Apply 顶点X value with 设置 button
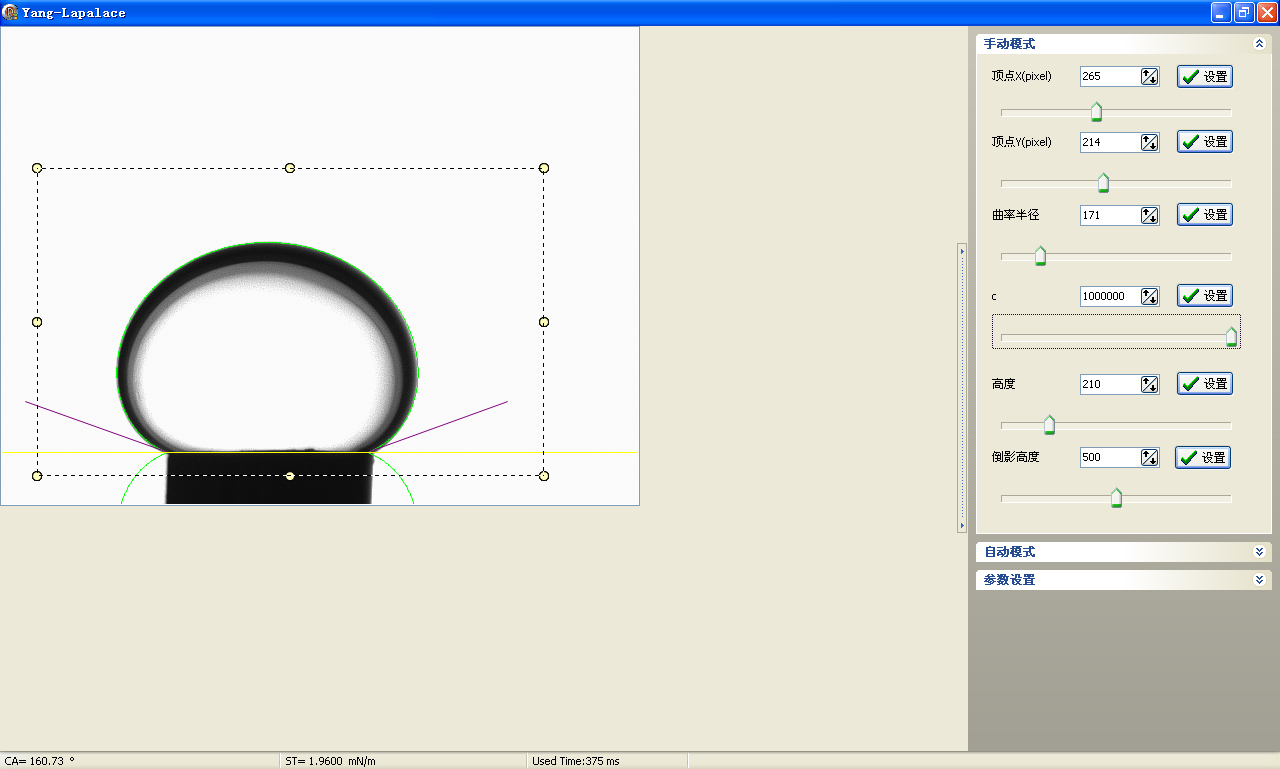The width and height of the screenshot is (1280, 769). pos(1204,77)
